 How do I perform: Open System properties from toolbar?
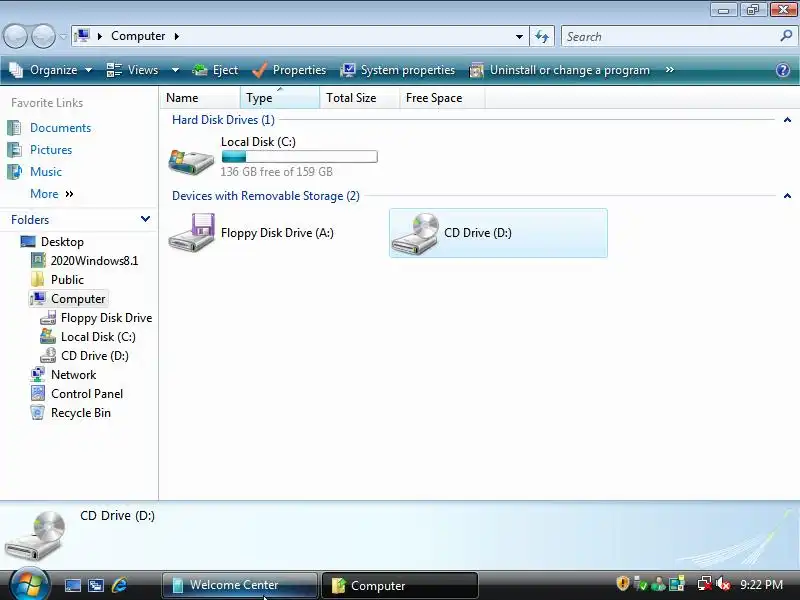click(x=398, y=70)
